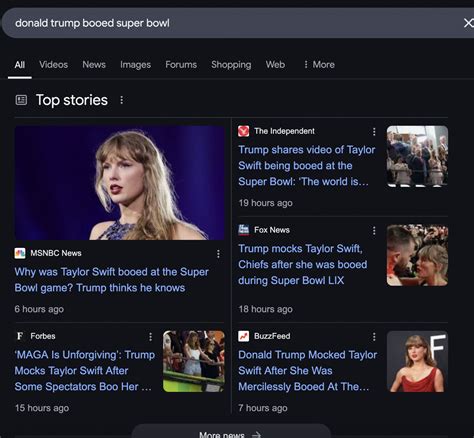Open options for the MSNBC News story
Viewport: 474px width, 438px height.
click(x=218, y=254)
